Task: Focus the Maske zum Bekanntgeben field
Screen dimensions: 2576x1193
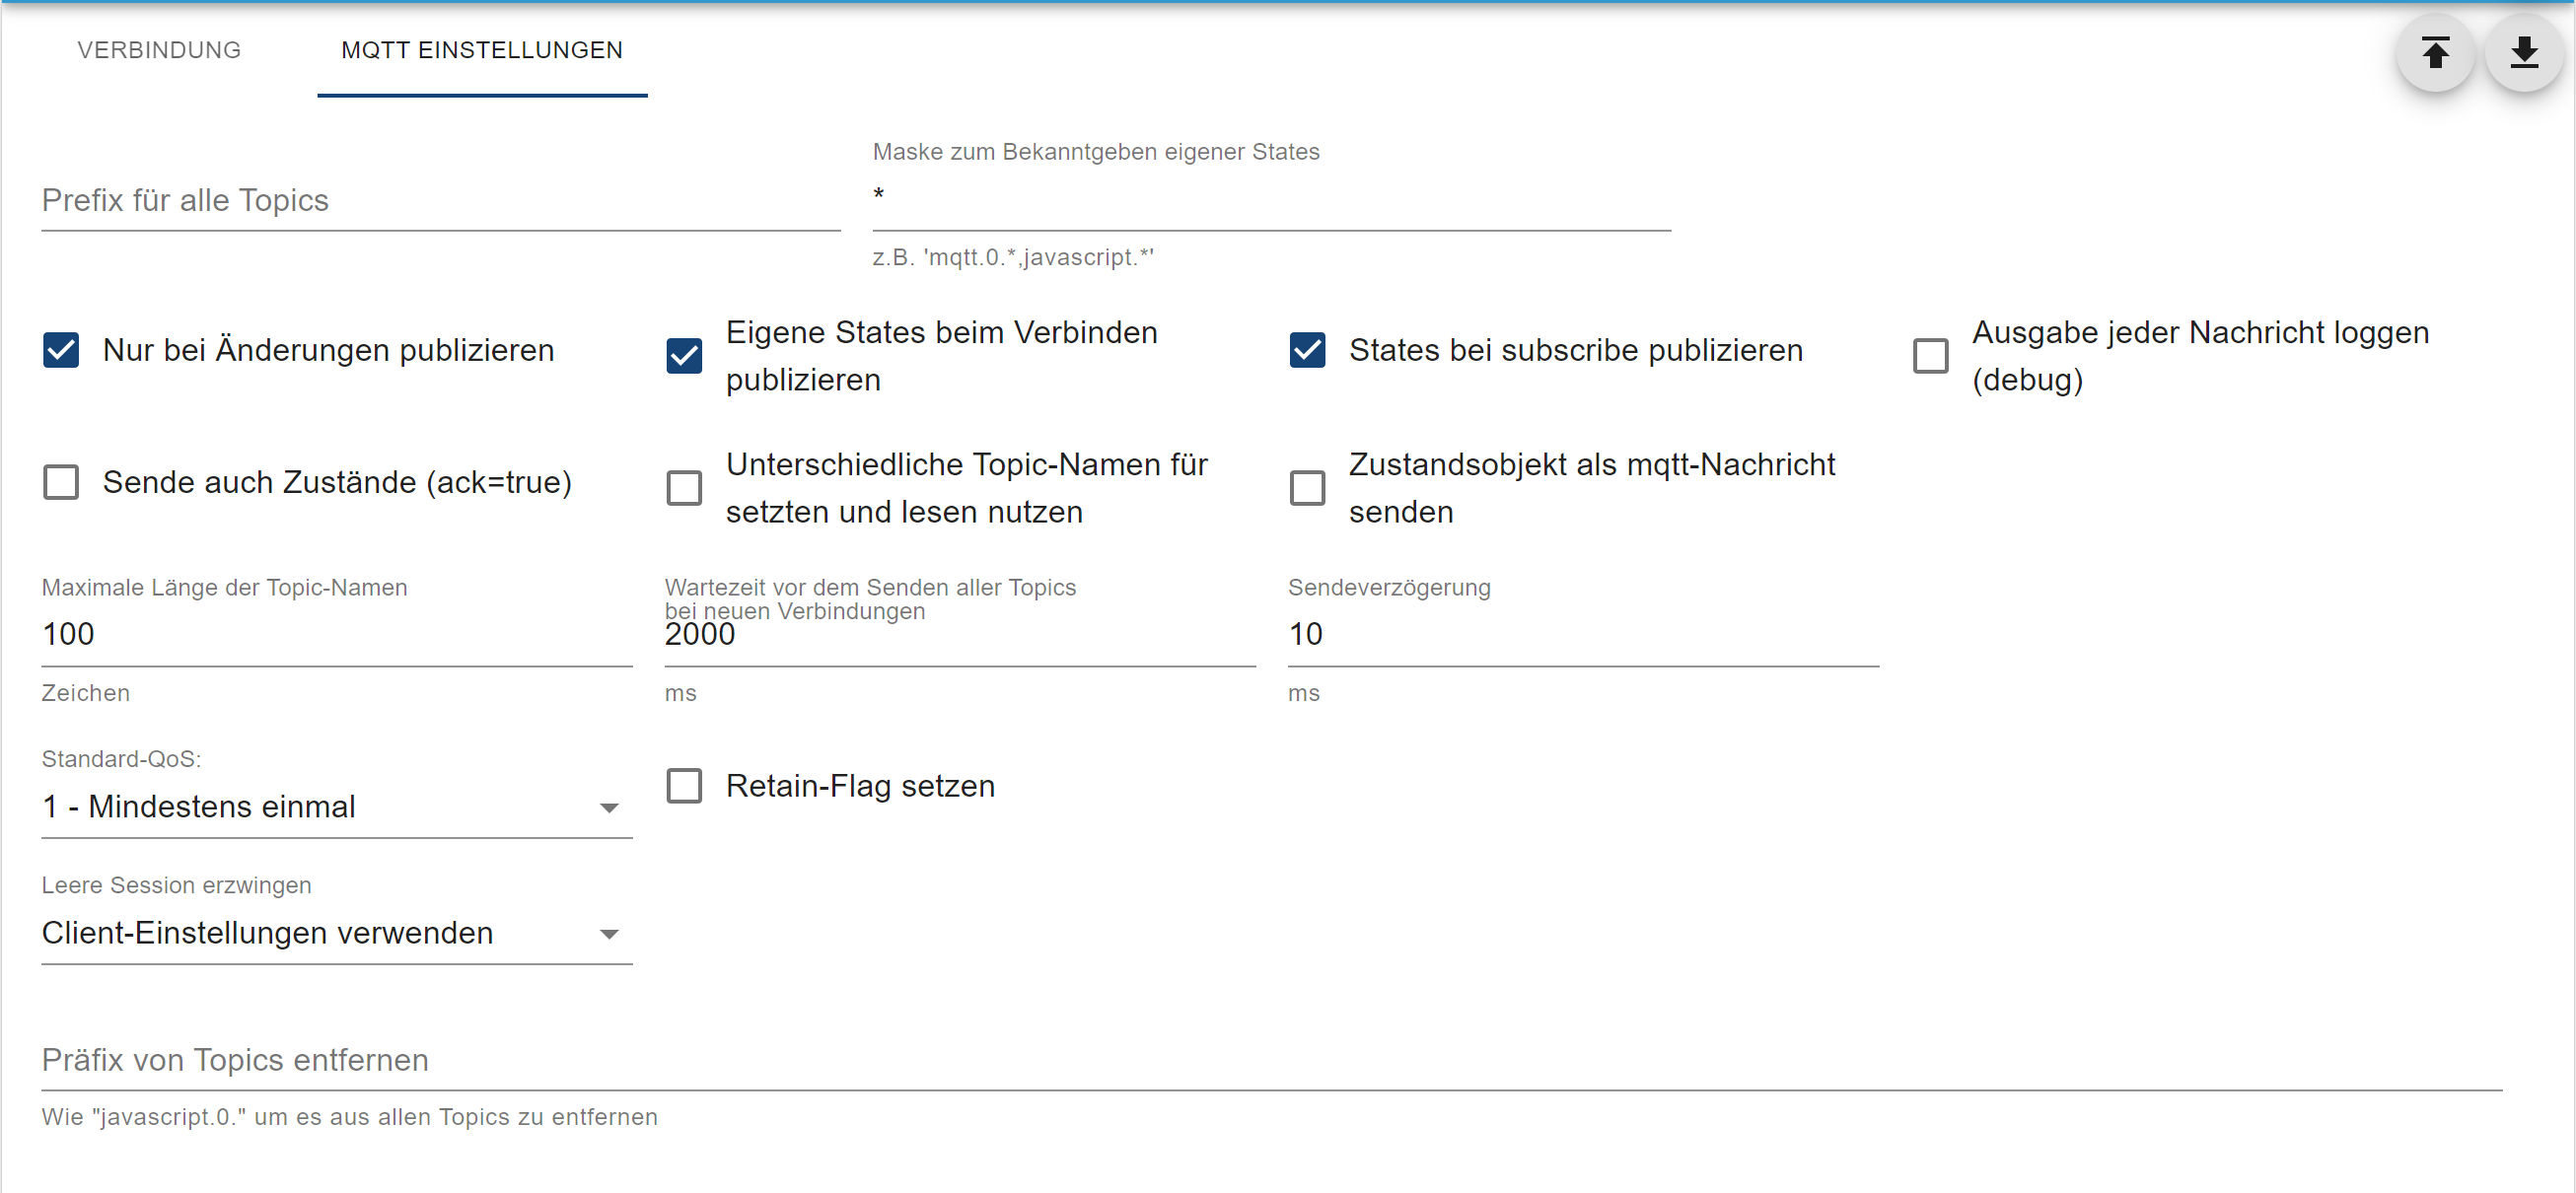Action: pos(1270,198)
